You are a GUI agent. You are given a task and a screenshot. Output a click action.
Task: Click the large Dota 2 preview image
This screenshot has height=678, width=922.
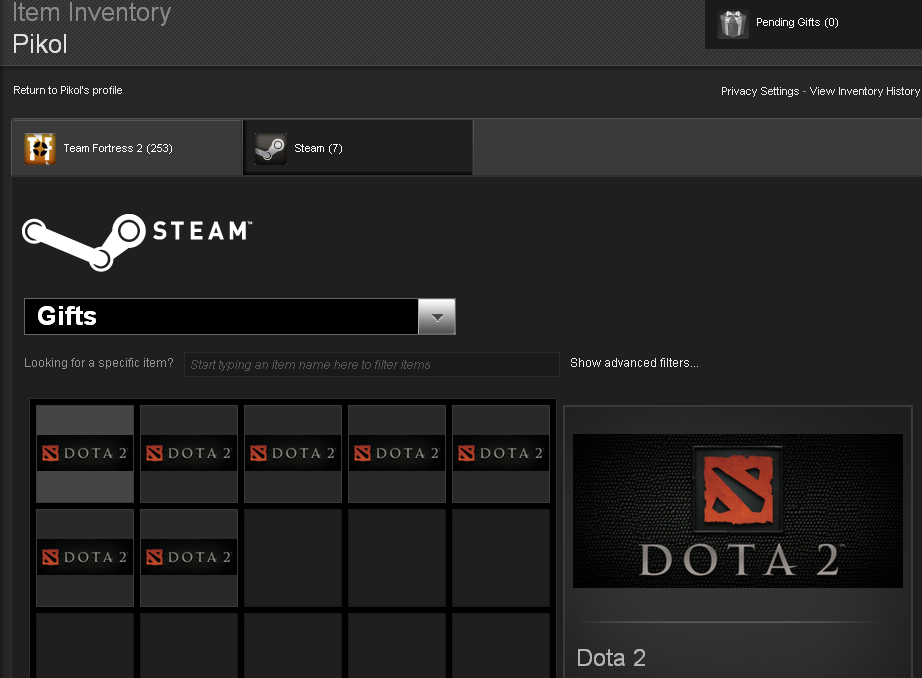pos(738,510)
